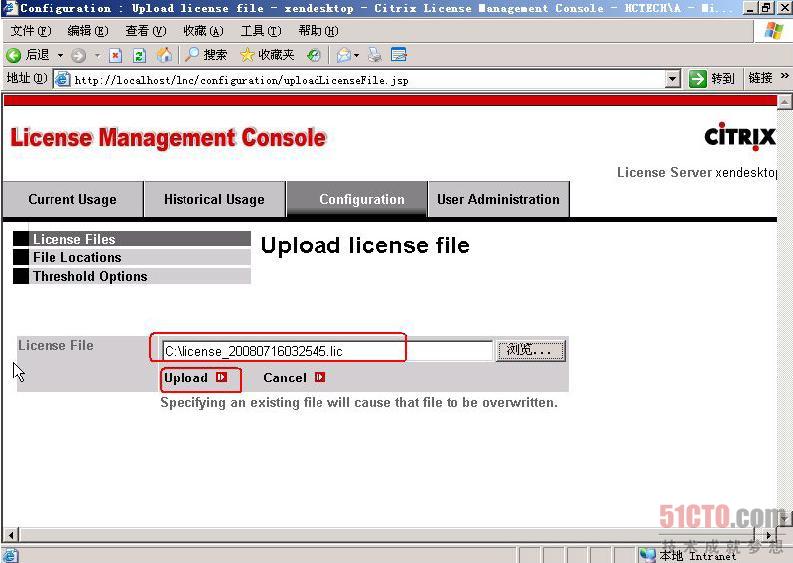Open File Locations sidebar item
Image resolution: width=793 pixels, height=563 pixels.
(131, 257)
